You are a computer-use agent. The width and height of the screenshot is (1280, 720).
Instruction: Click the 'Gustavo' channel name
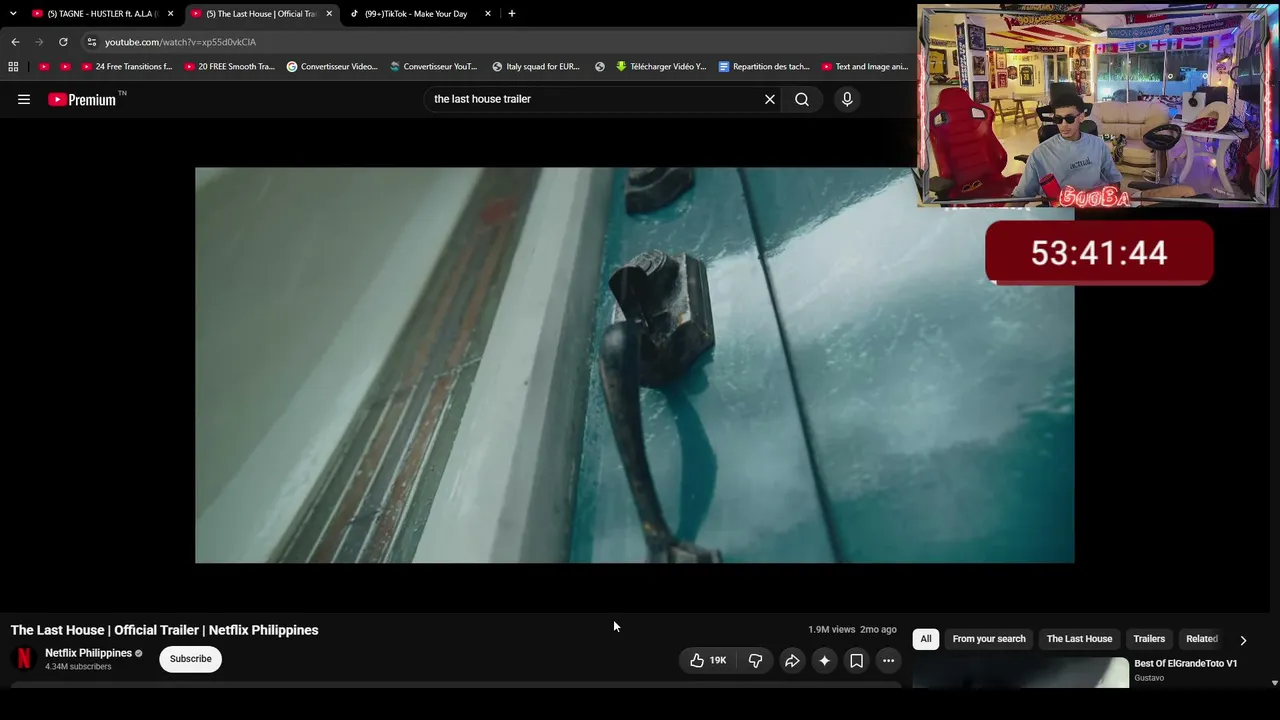coord(1149,678)
